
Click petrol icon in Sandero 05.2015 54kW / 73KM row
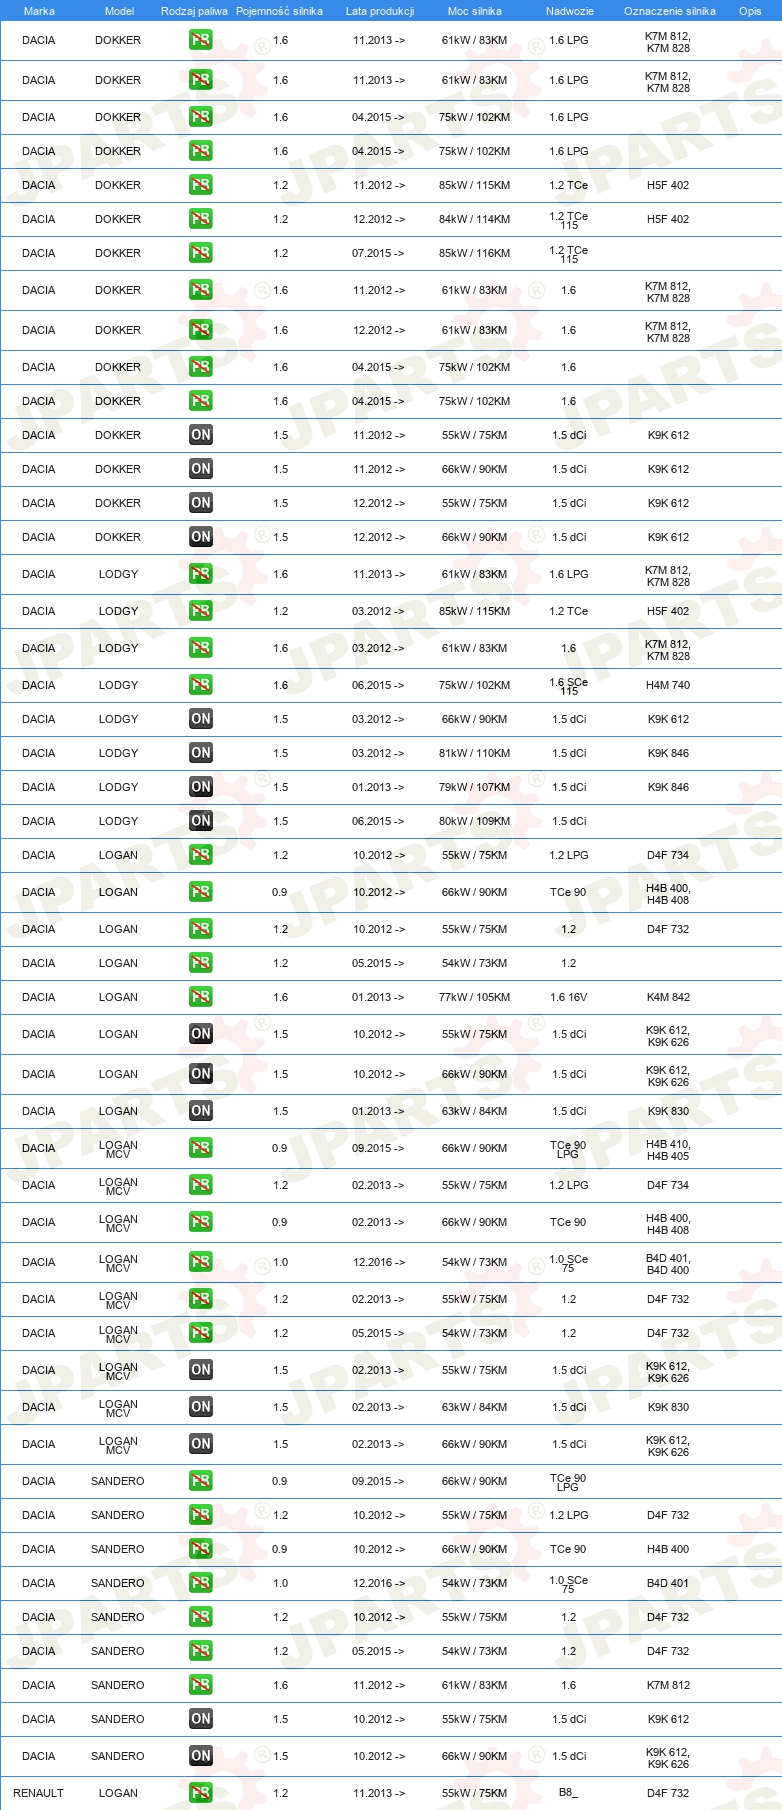(x=201, y=1651)
